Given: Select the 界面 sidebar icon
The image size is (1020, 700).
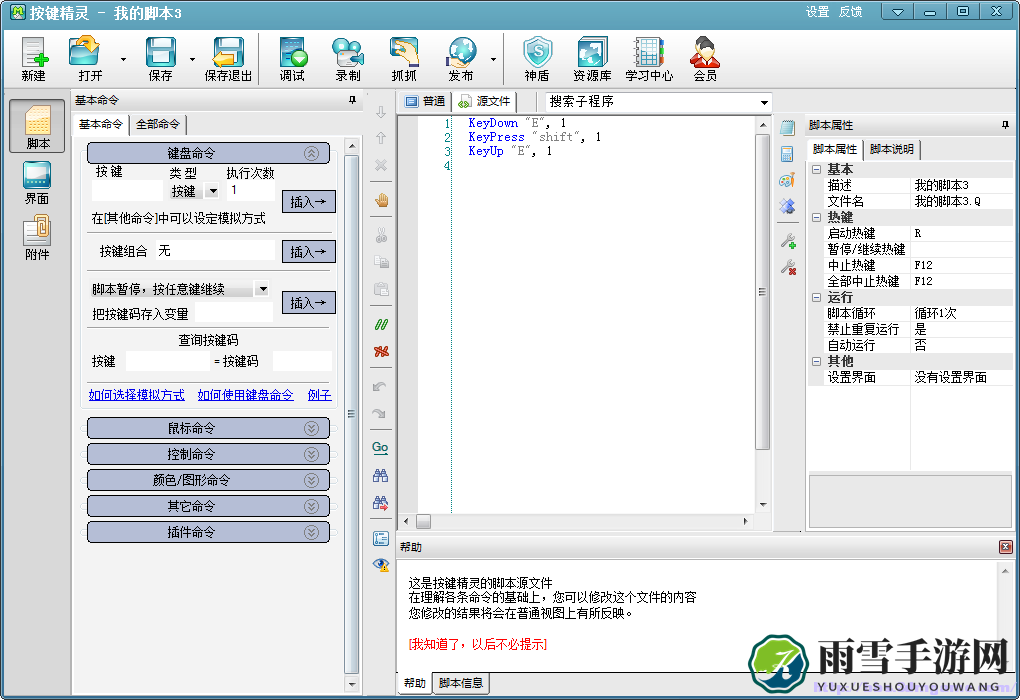Looking at the screenshot, I should [37, 183].
